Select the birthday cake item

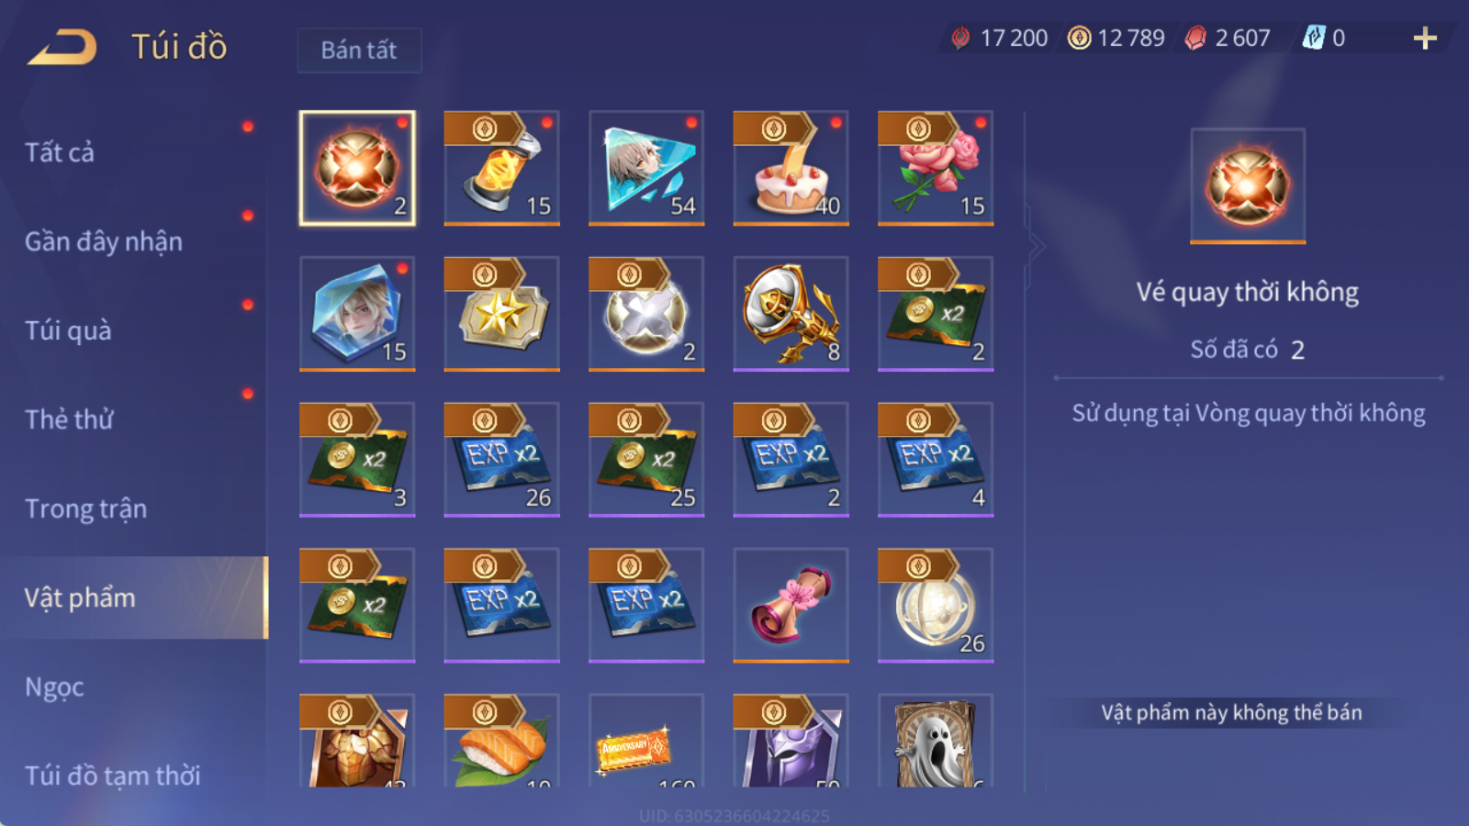[791, 168]
